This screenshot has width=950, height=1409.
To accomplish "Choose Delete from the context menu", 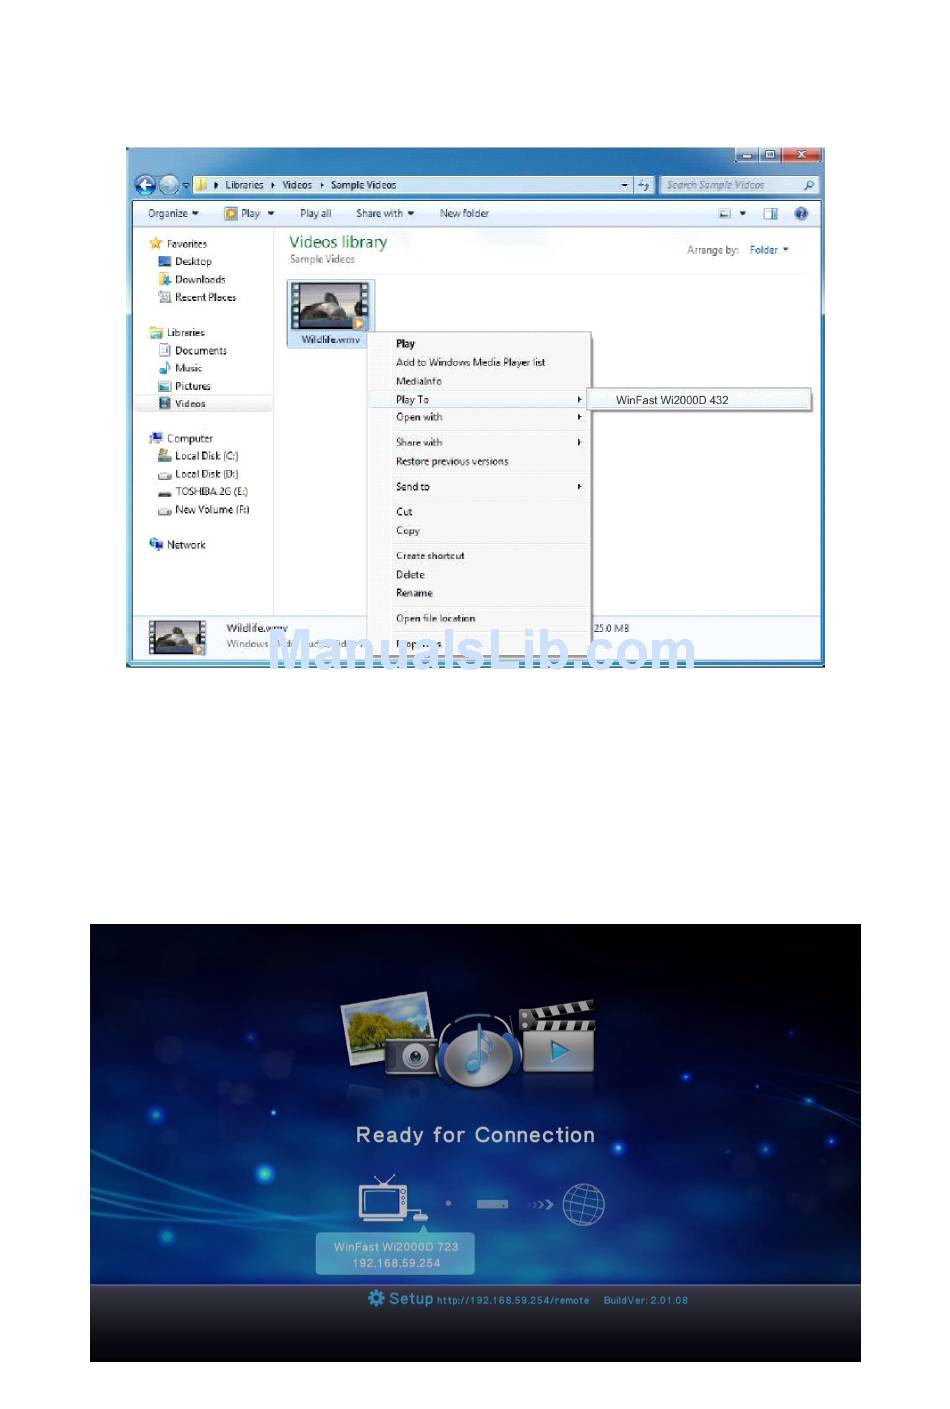I will 410,575.
